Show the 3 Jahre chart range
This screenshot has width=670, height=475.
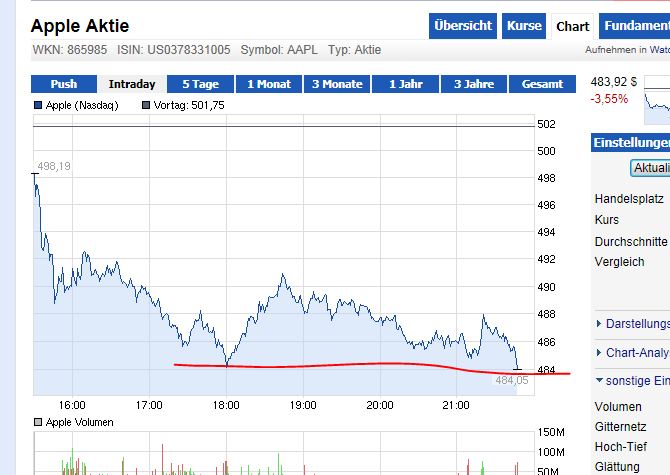pos(474,84)
